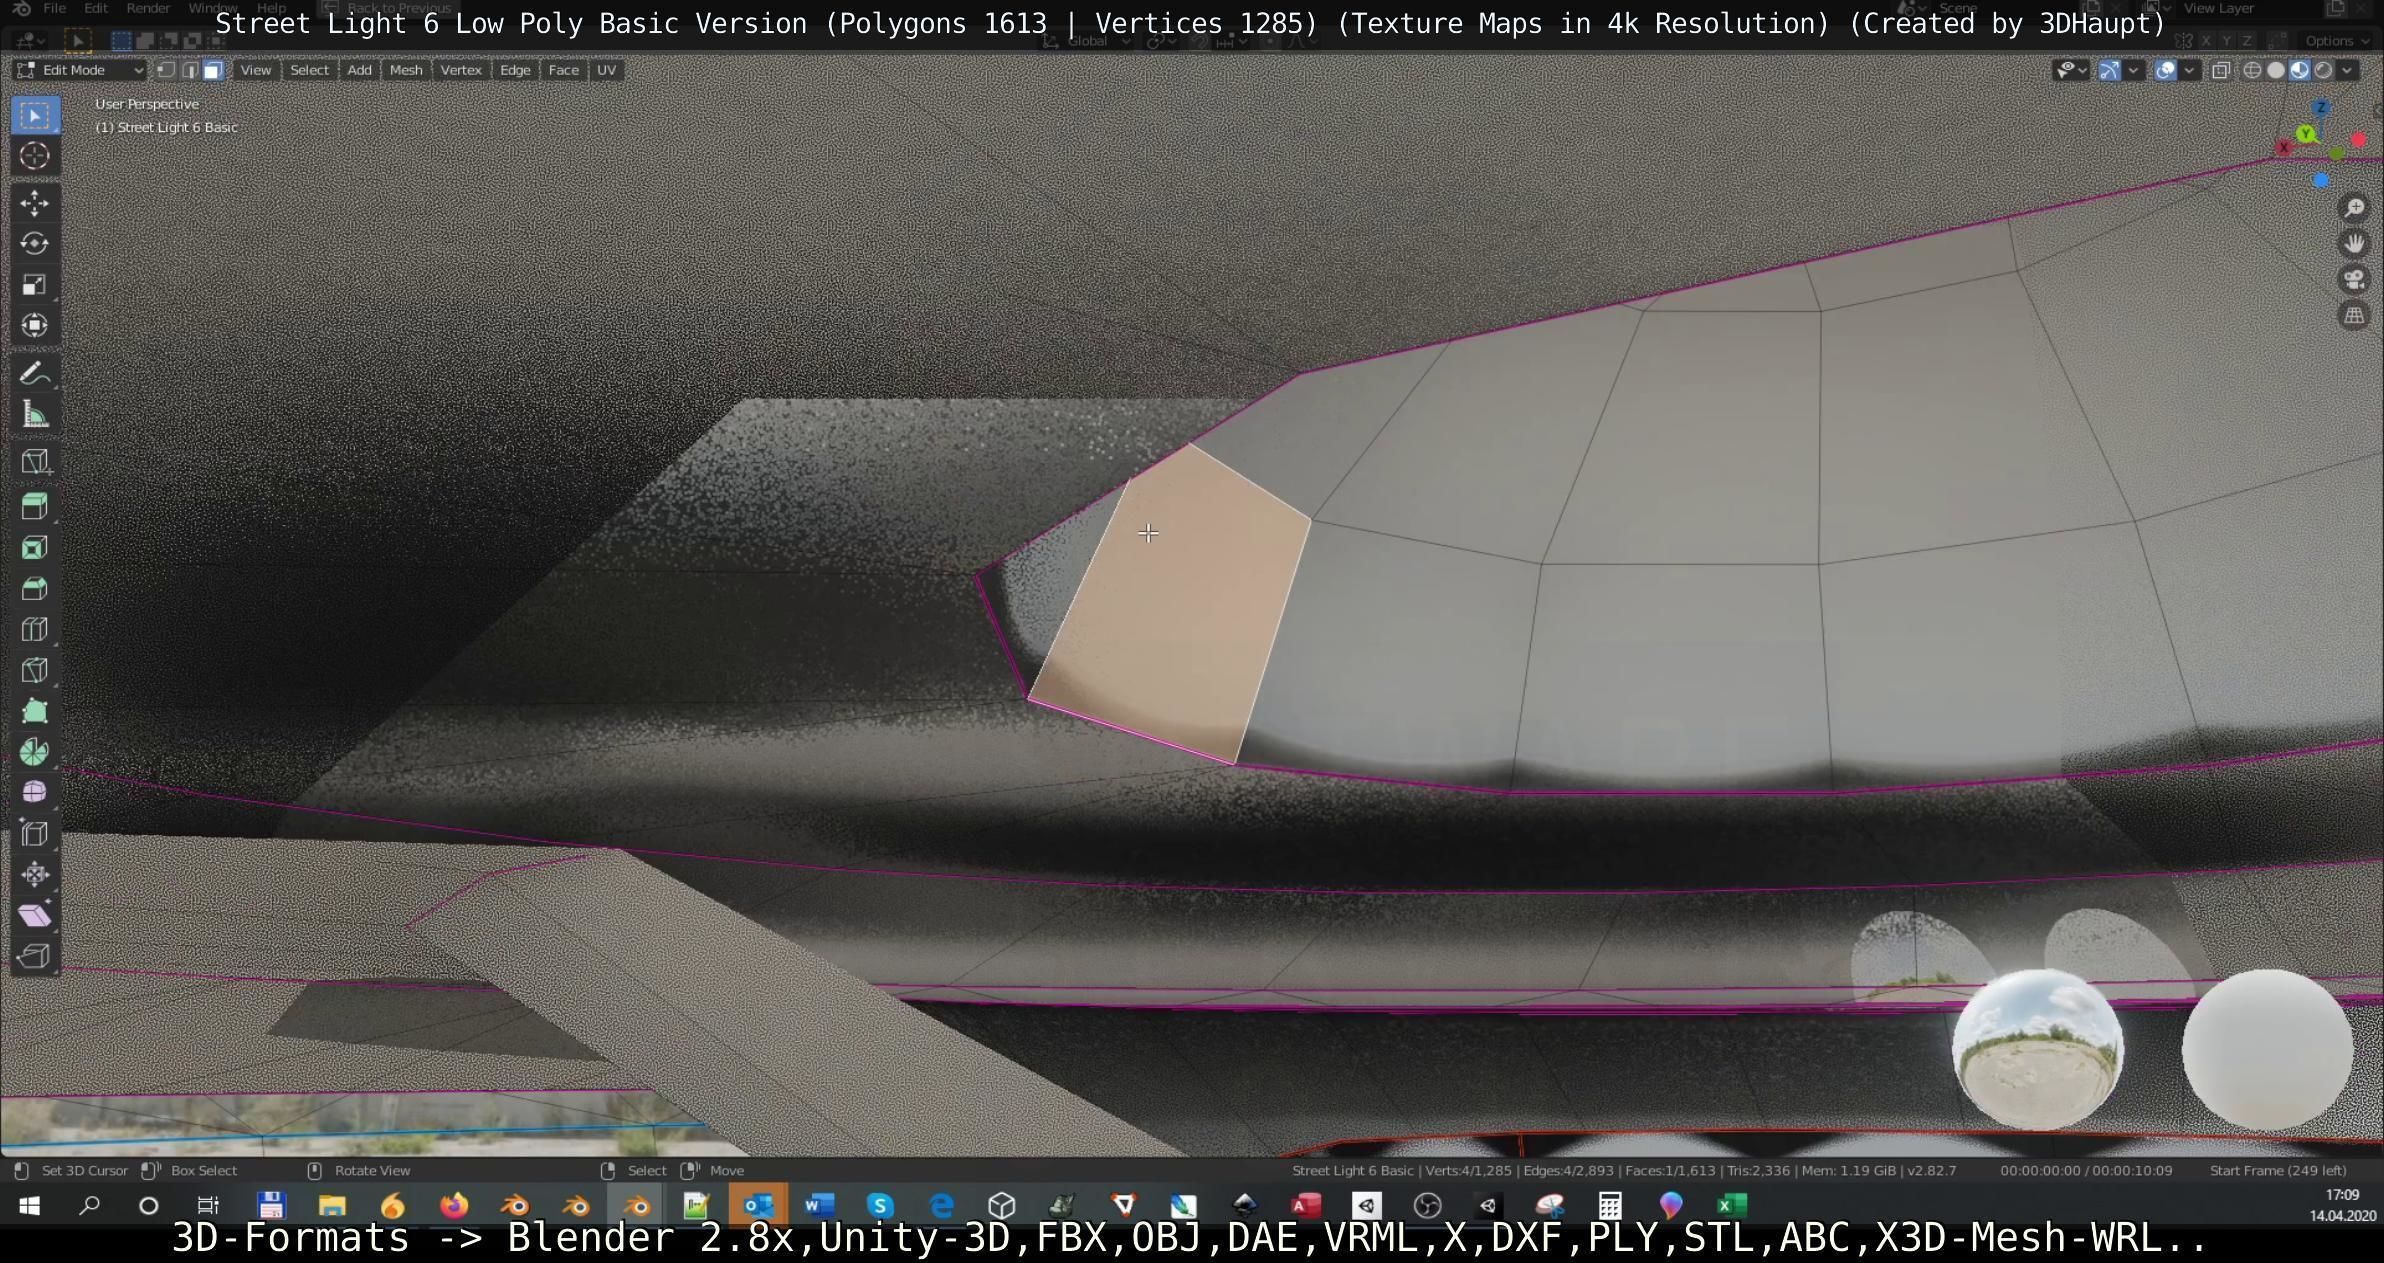2384x1263 pixels.
Task: Toggle camera view button
Action: tap(2354, 280)
